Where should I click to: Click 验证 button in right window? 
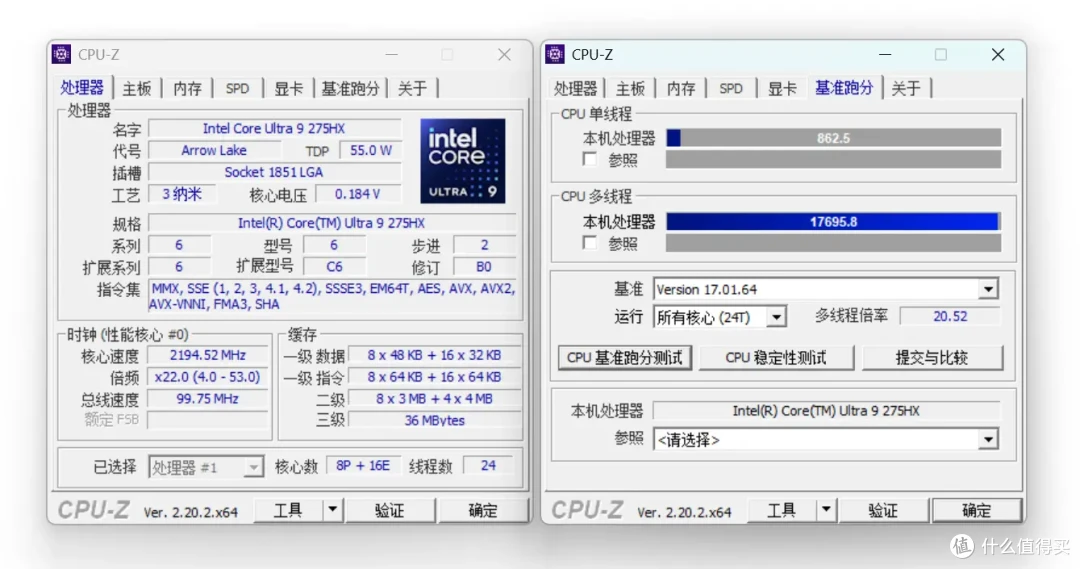click(x=883, y=510)
